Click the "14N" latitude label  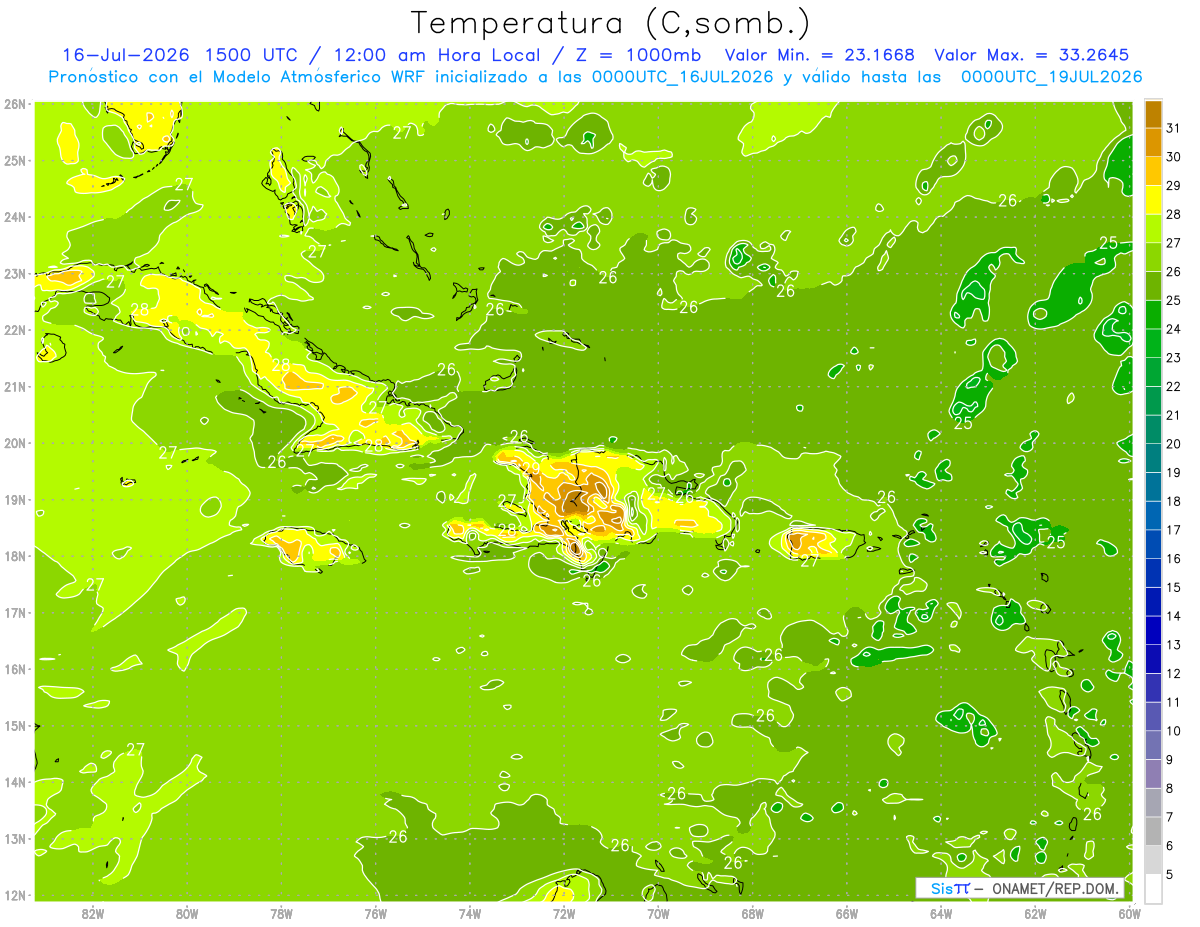pyautogui.click(x=14, y=782)
